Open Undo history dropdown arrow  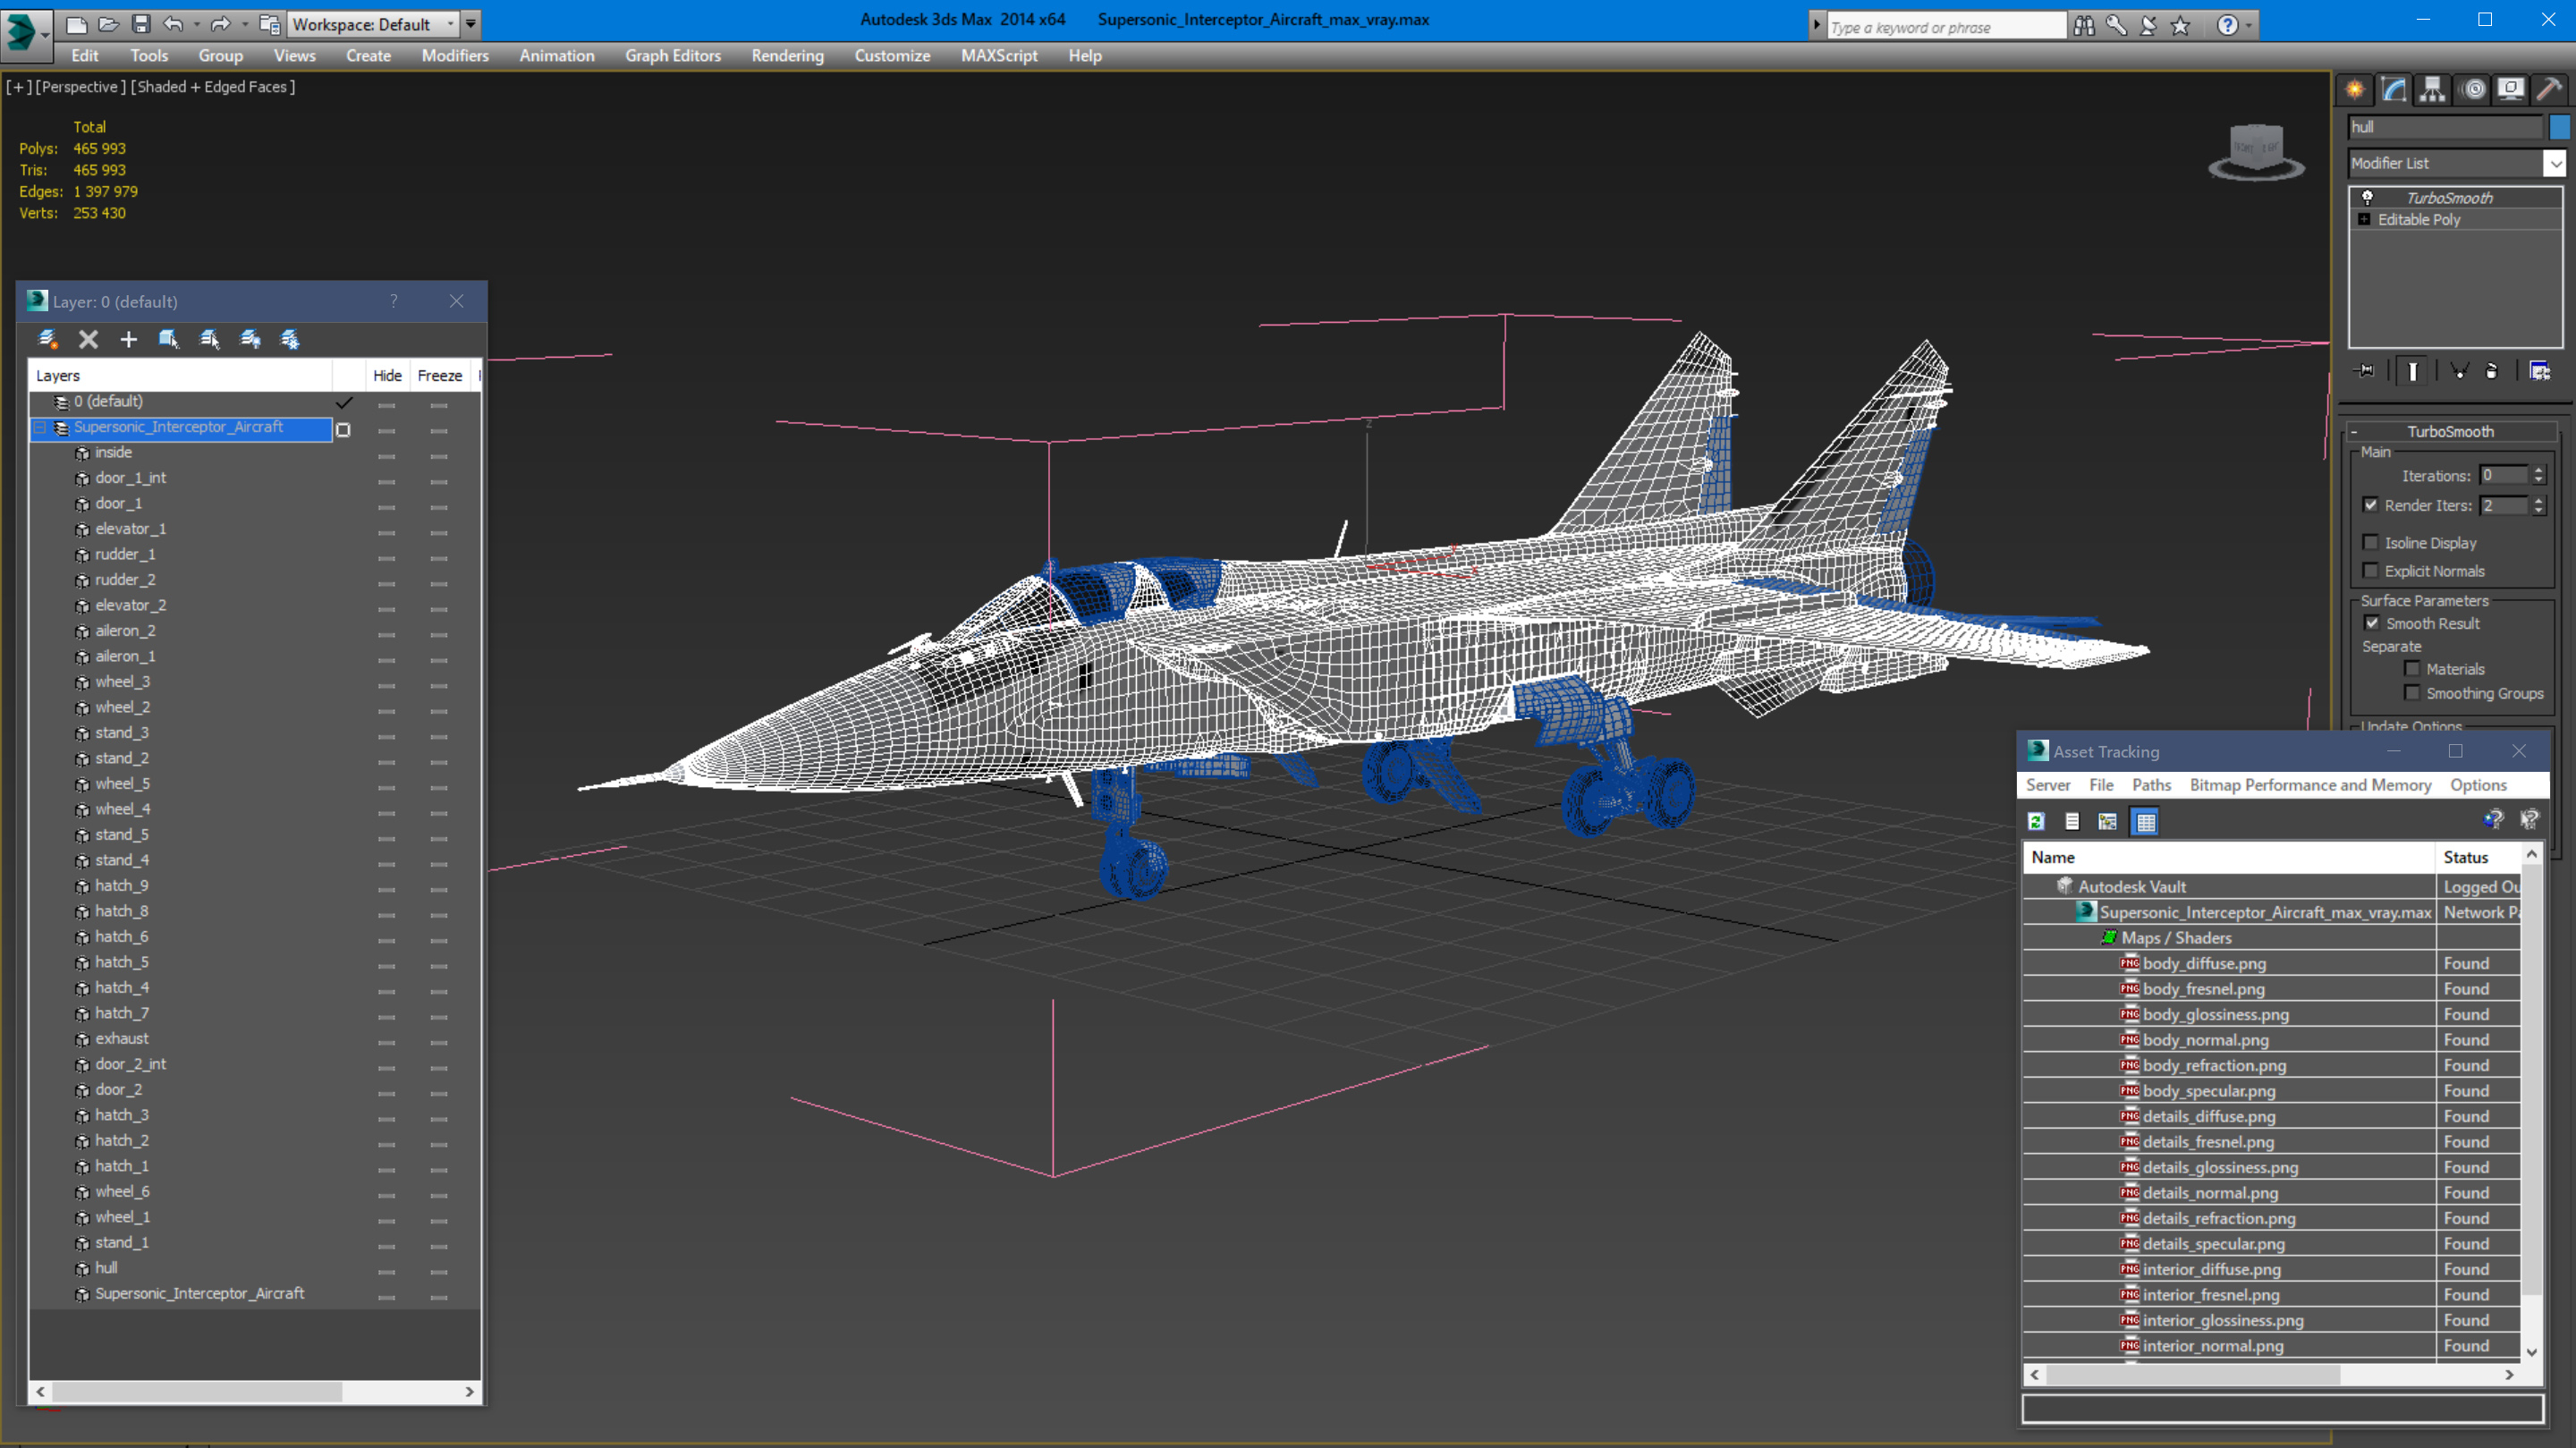coord(196,24)
